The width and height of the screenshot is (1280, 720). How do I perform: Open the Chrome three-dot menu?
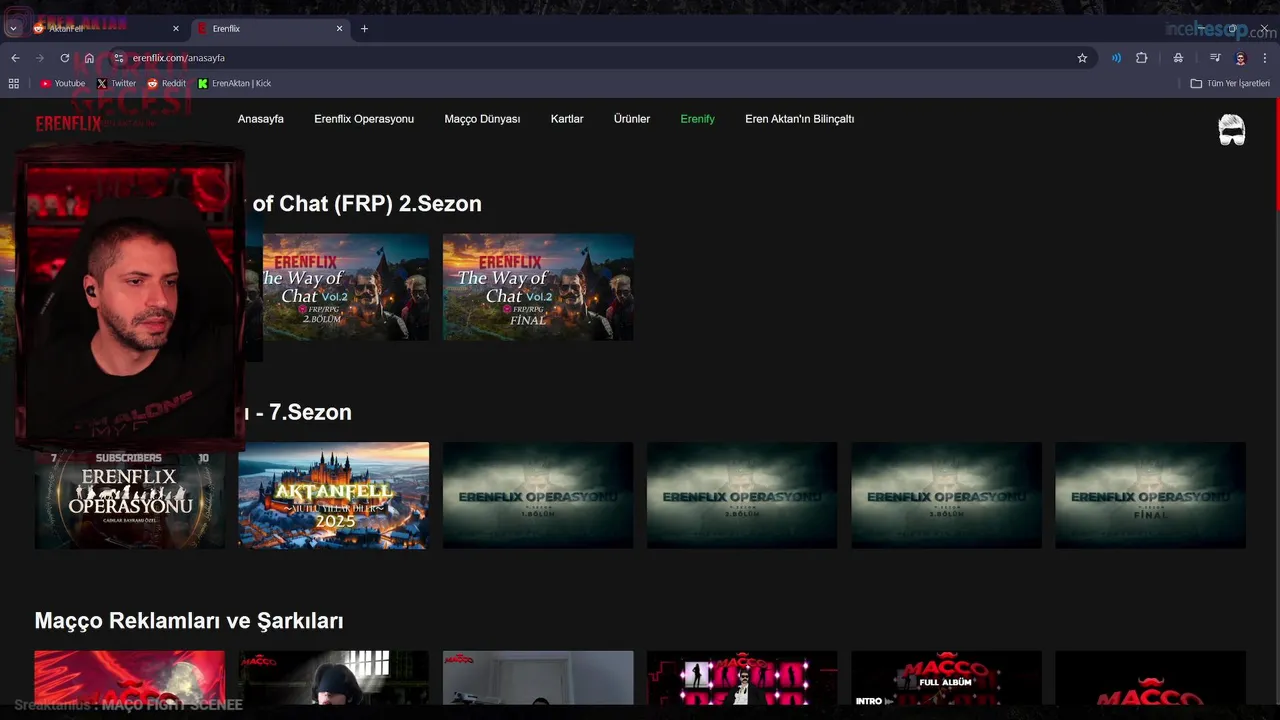click(1265, 58)
